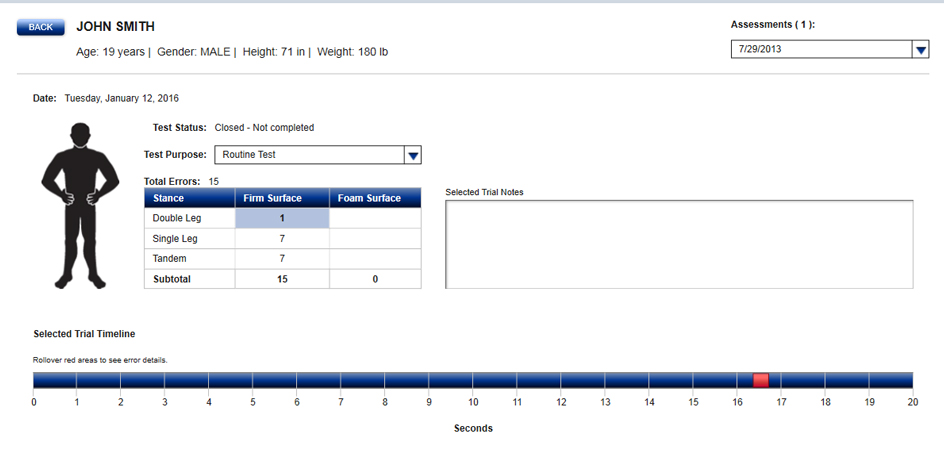Click the BACK button
The height and width of the screenshot is (452, 944).
coord(40,27)
